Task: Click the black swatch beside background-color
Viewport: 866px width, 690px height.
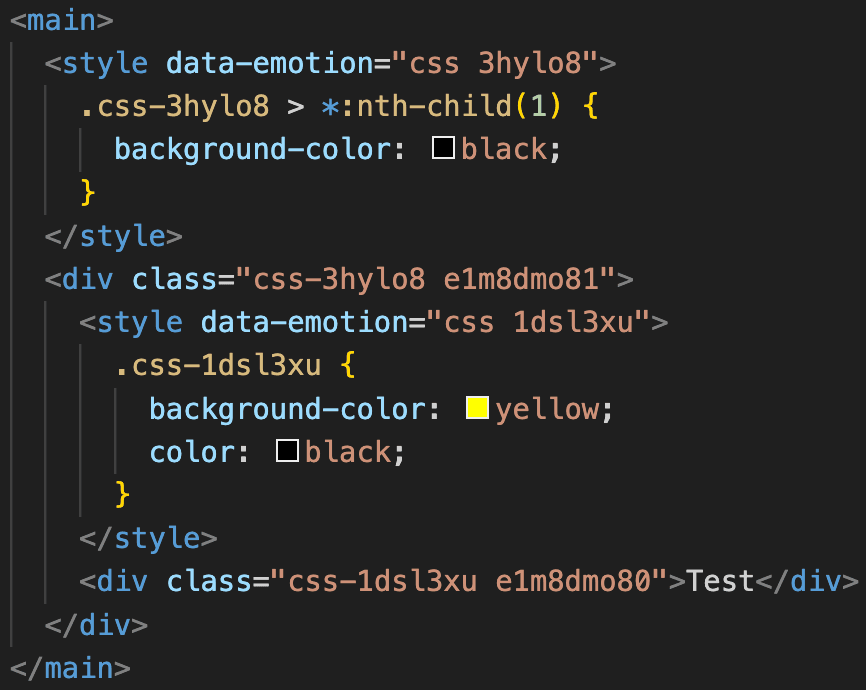Action: [443, 148]
